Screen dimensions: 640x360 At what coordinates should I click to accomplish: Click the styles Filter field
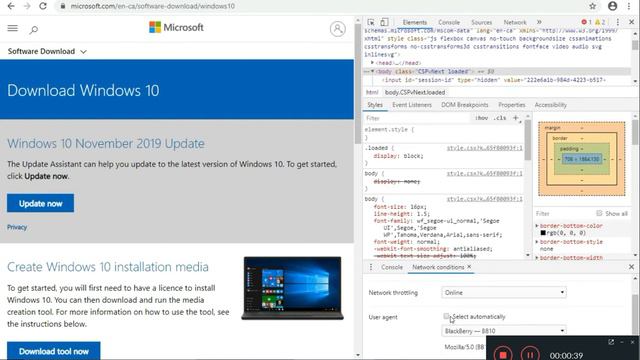[x=417, y=118]
